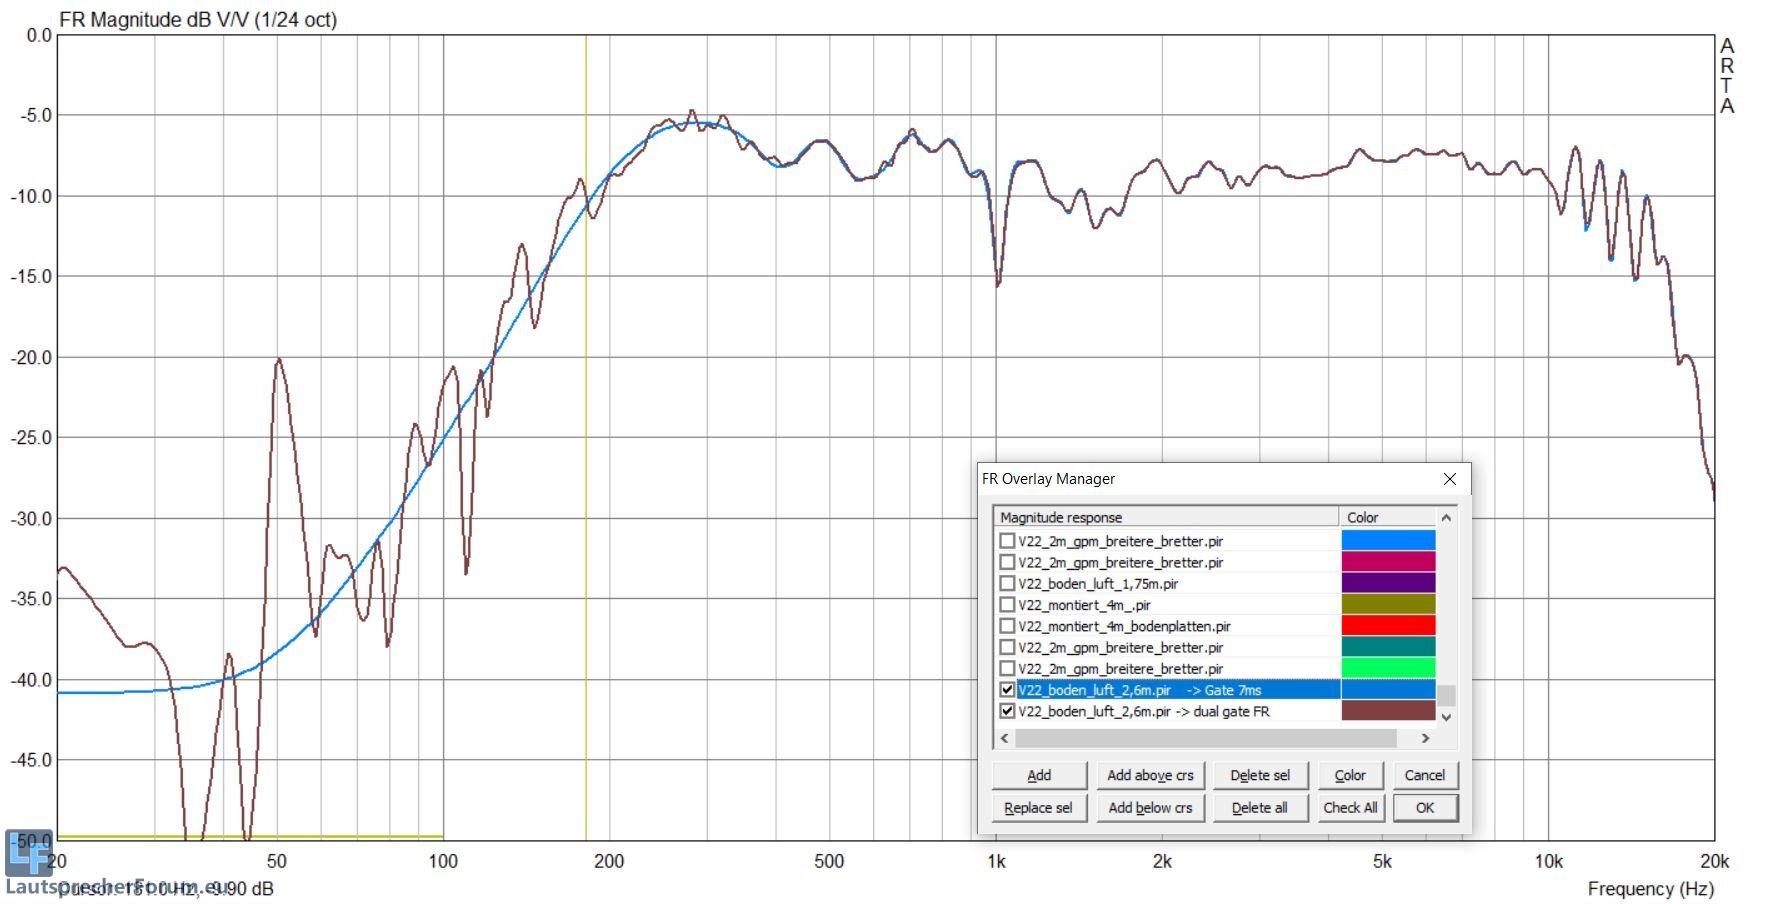This screenshot has height=904, width=1771.
Task: Click the red color swatch for bodenplatten
Action: click(1388, 626)
